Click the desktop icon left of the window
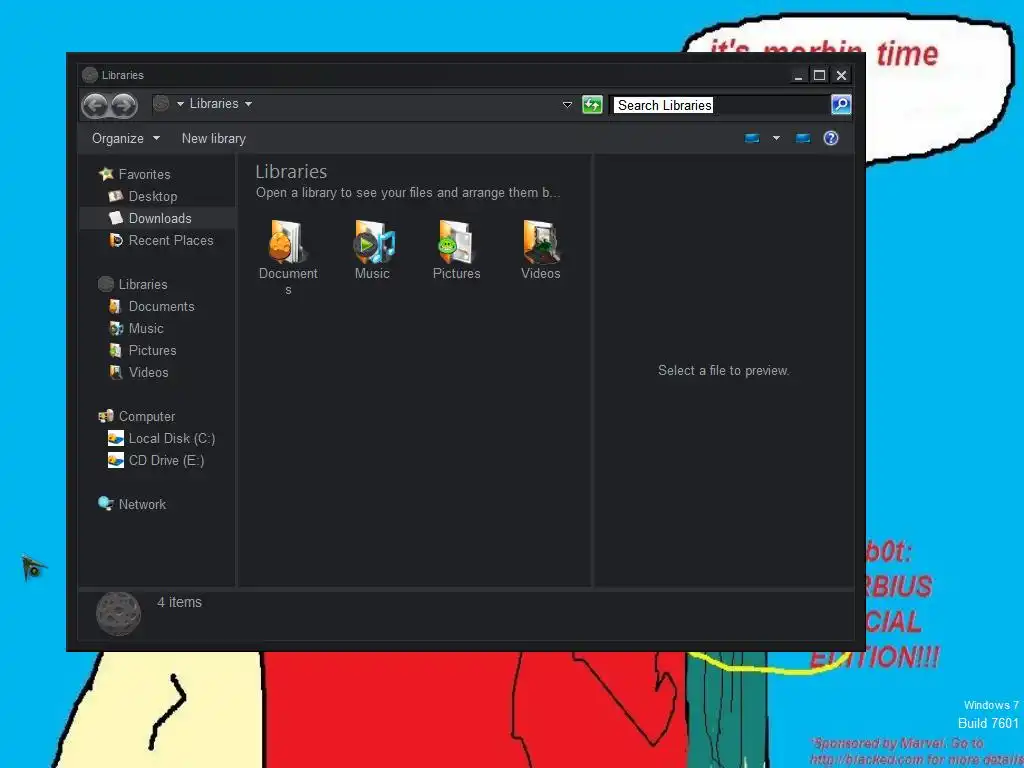1024x768 pixels. (x=33, y=568)
